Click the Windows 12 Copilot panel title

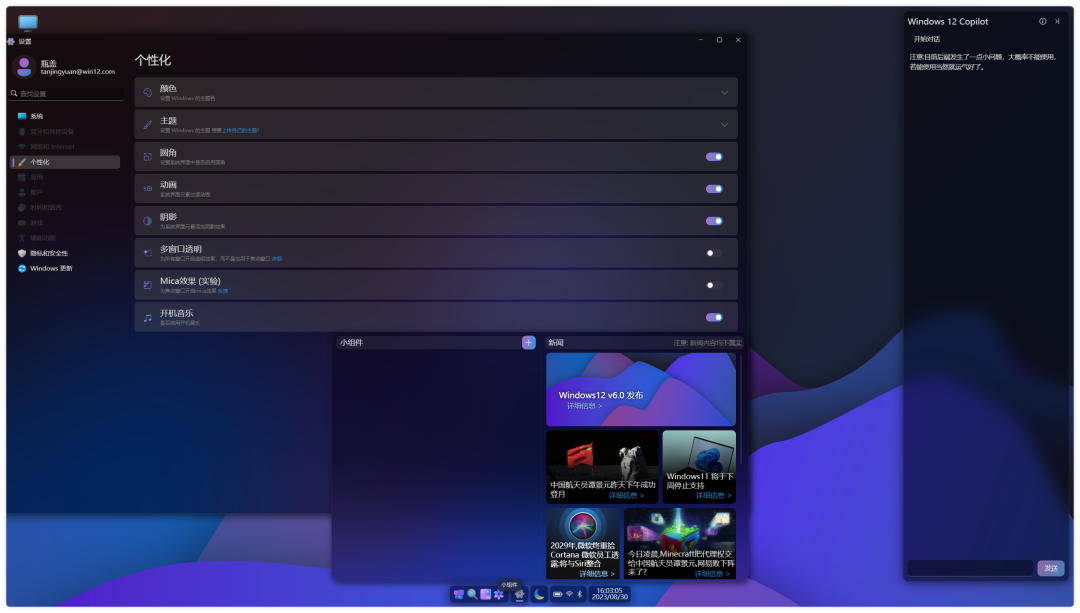tap(948, 21)
